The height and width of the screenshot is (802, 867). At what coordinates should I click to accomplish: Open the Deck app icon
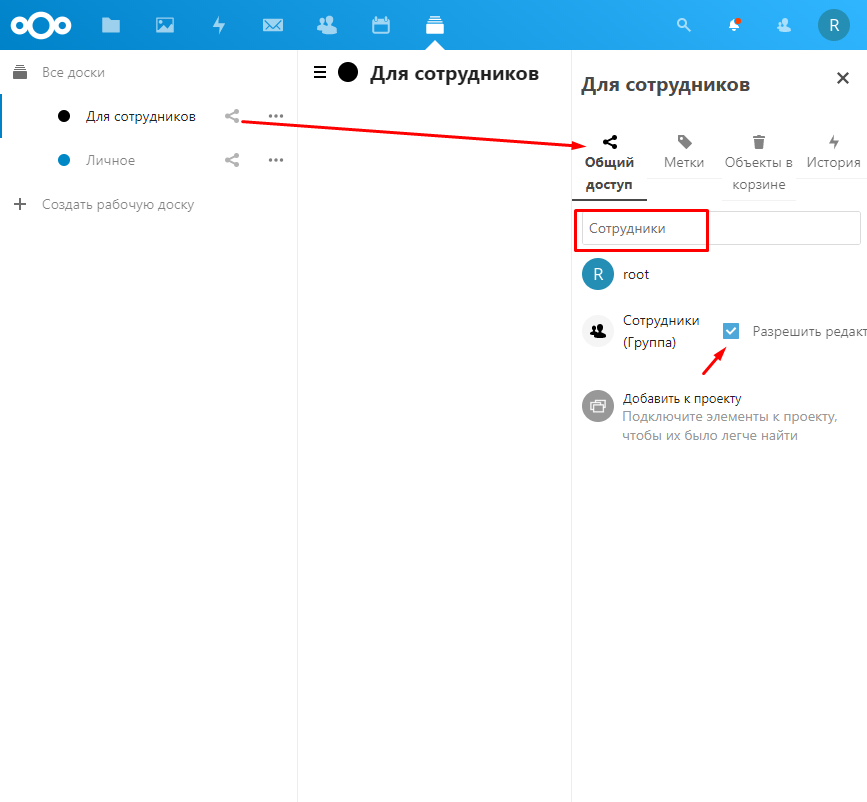(x=435, y=25)
